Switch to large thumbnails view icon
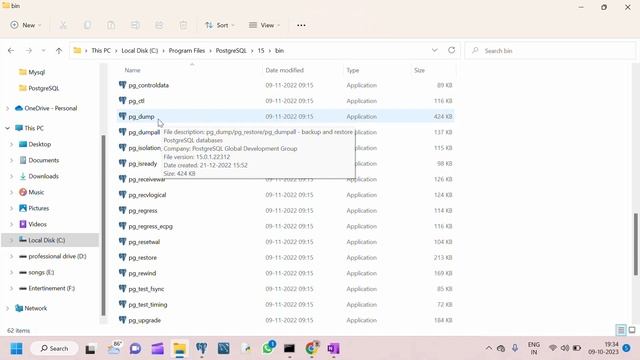Screen dimensions: 640x360 tap(632, 330)
